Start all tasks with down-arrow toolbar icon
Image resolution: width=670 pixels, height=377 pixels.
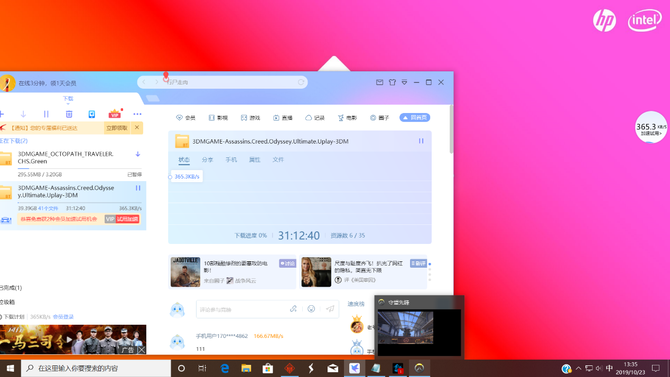pos(24,114)
